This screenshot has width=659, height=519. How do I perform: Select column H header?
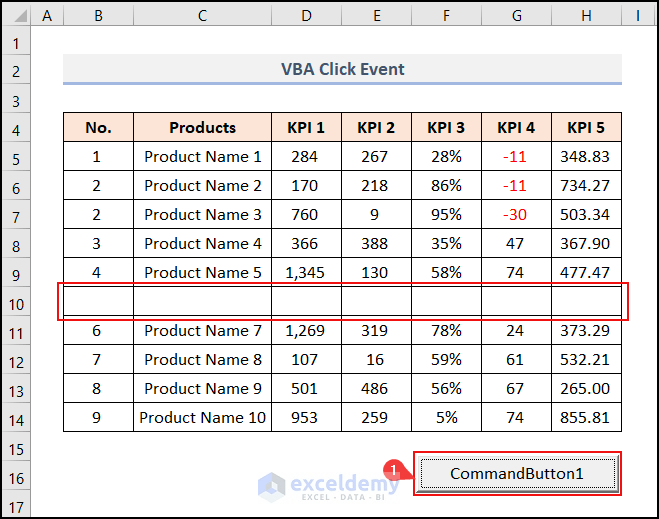click(586, 16)
